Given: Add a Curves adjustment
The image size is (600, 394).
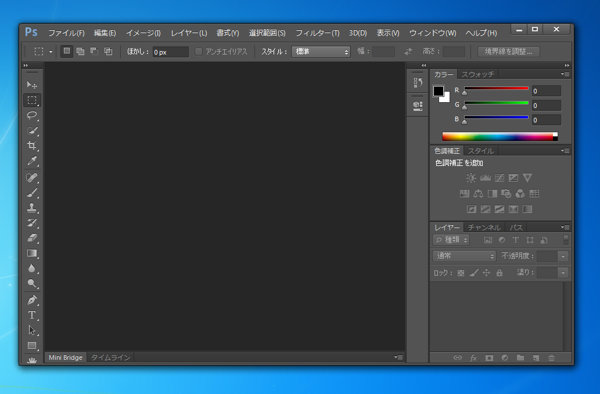Looking at the screenshot, I should [499, 178].
